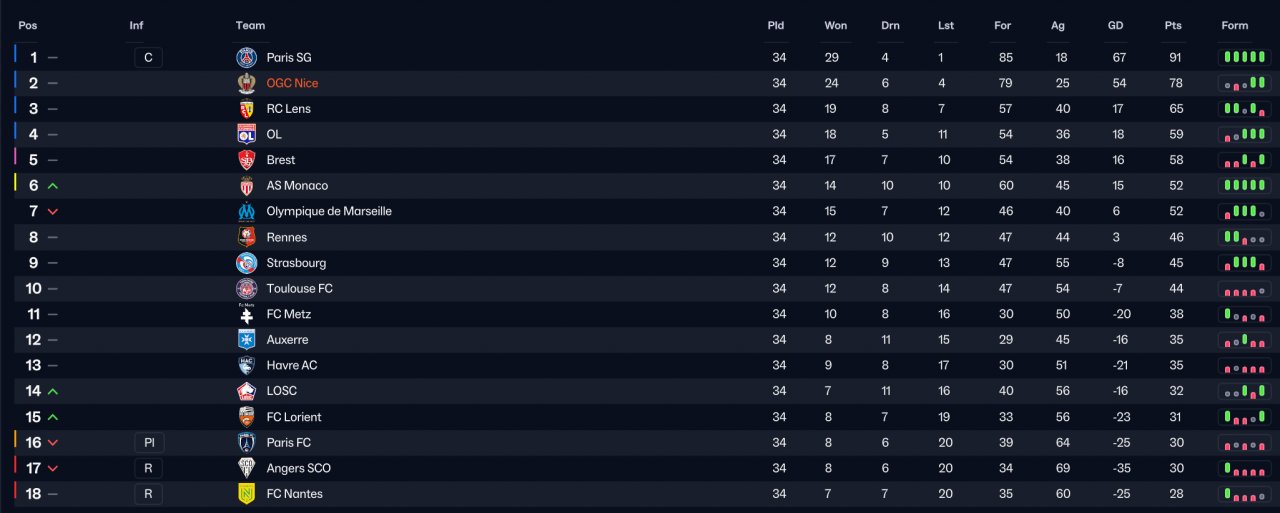Screen dimensions: 1280x513
Task: Click the RC Lens club badge
Action: coord(246,109)
